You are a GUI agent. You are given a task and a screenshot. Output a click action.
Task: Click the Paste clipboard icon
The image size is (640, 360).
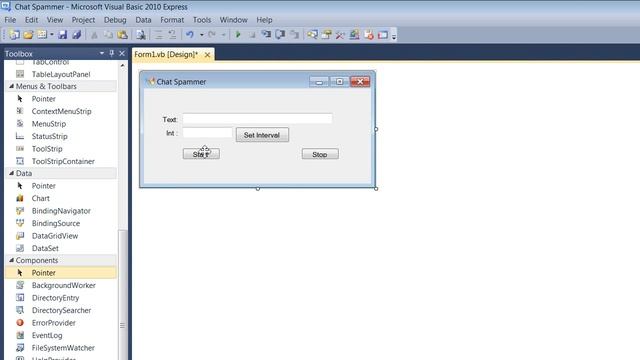click(122, 35)
